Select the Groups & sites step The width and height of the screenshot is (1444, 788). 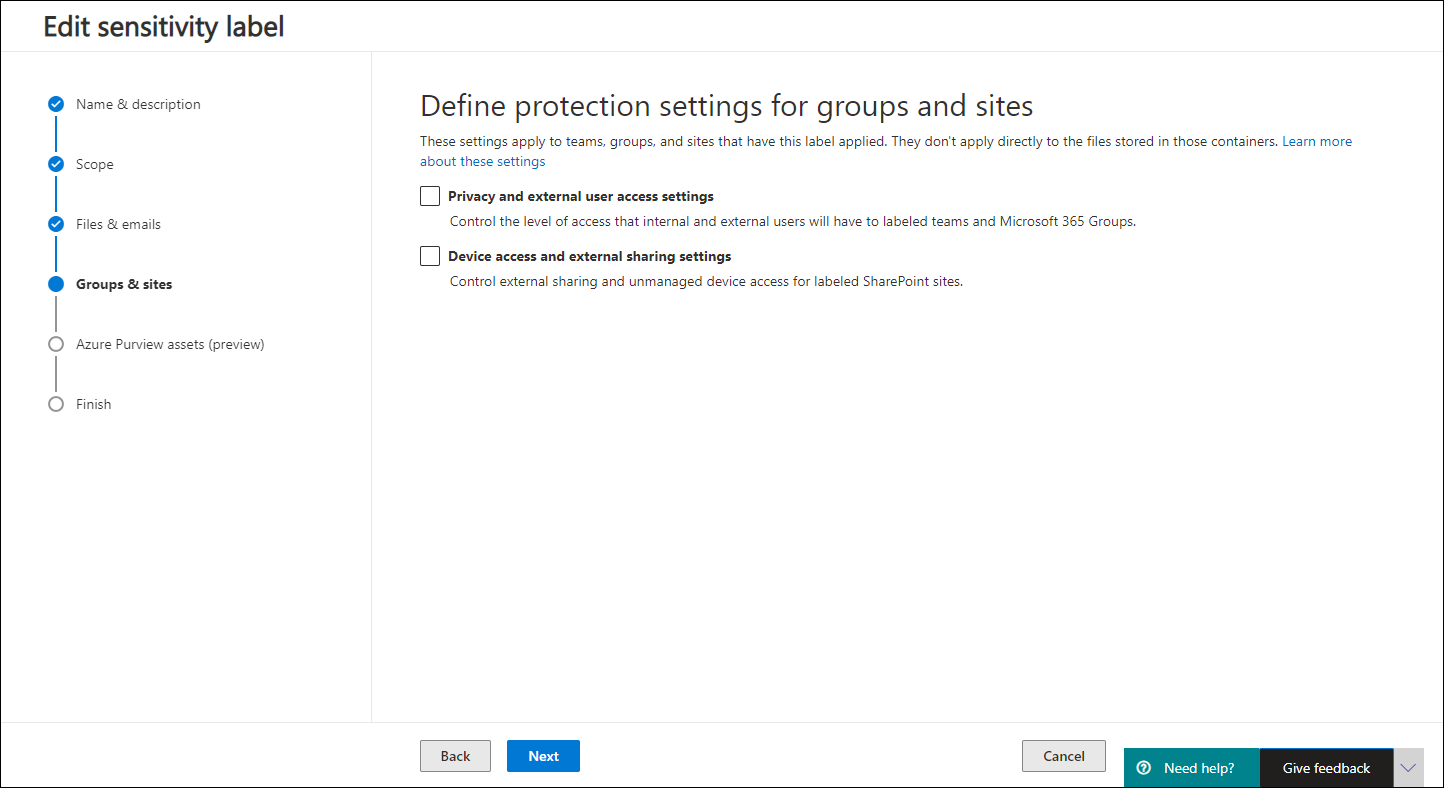click(124, 284)
